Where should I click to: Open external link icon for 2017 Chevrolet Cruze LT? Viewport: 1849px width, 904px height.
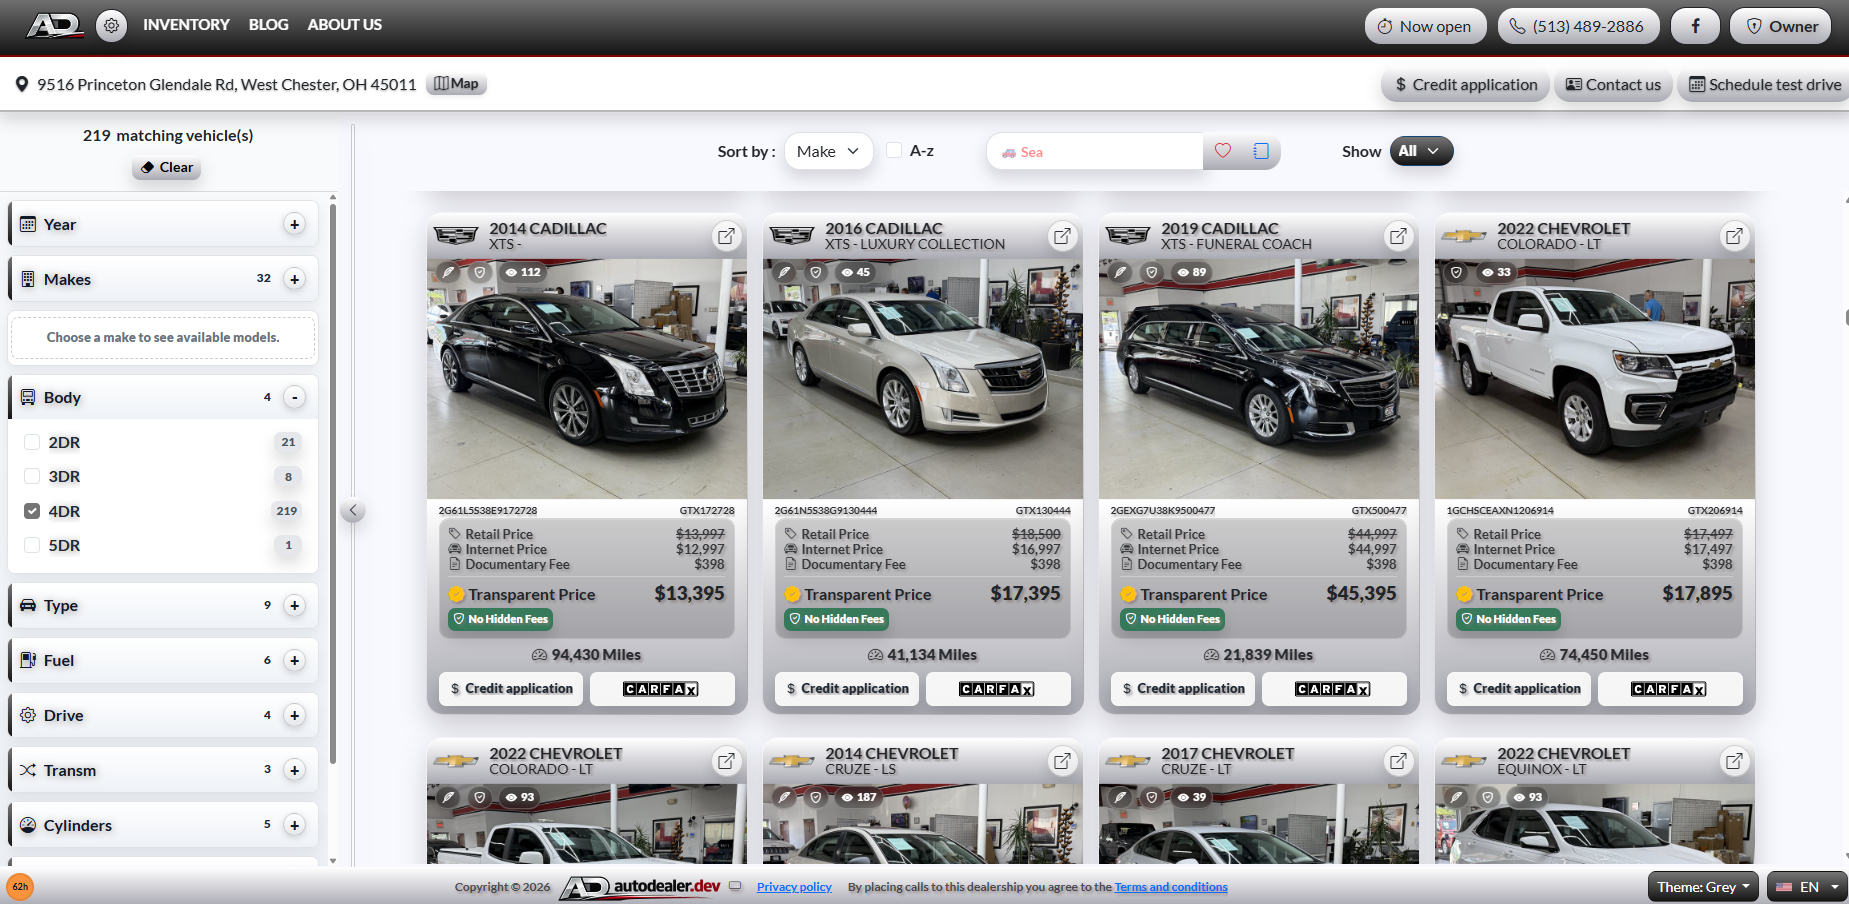click(1398, 761)
